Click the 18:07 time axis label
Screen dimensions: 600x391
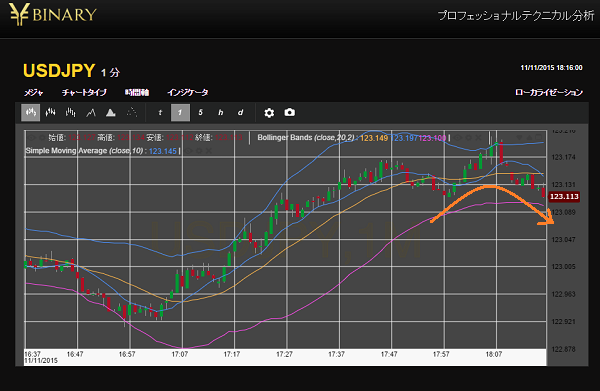(x=494, y=354)
